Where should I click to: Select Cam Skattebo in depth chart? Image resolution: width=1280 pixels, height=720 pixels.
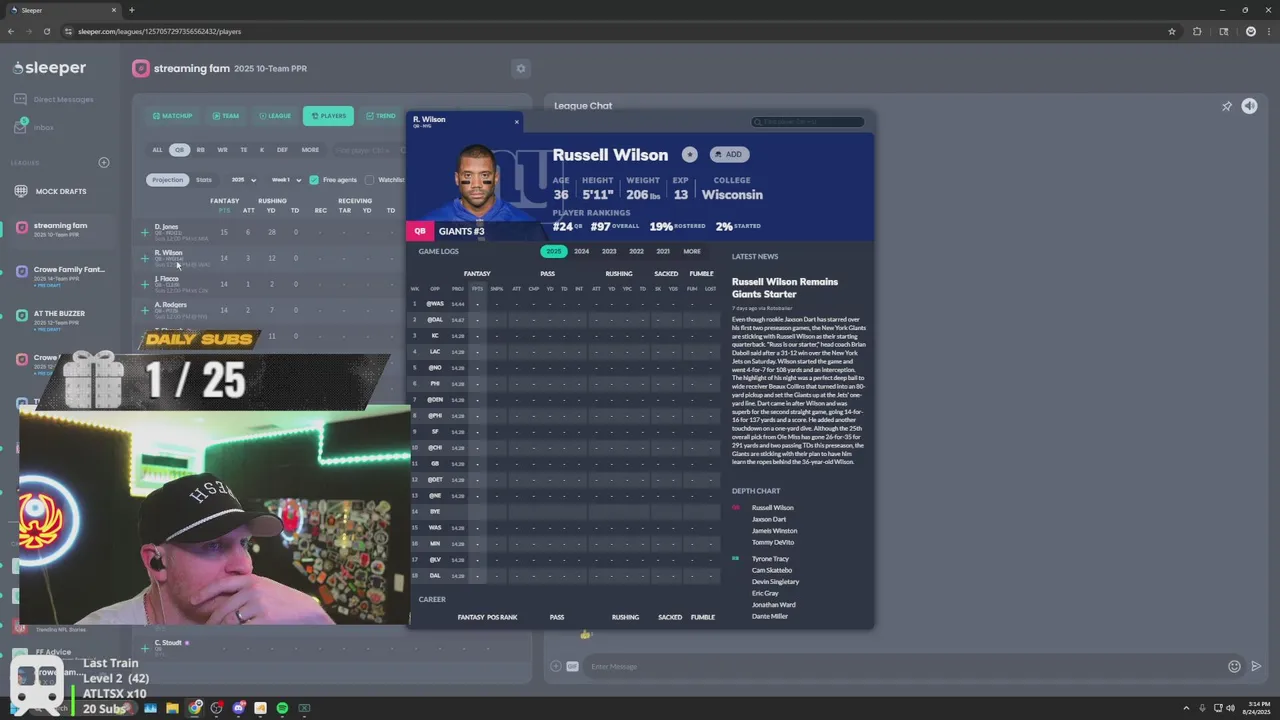point(772,570)
